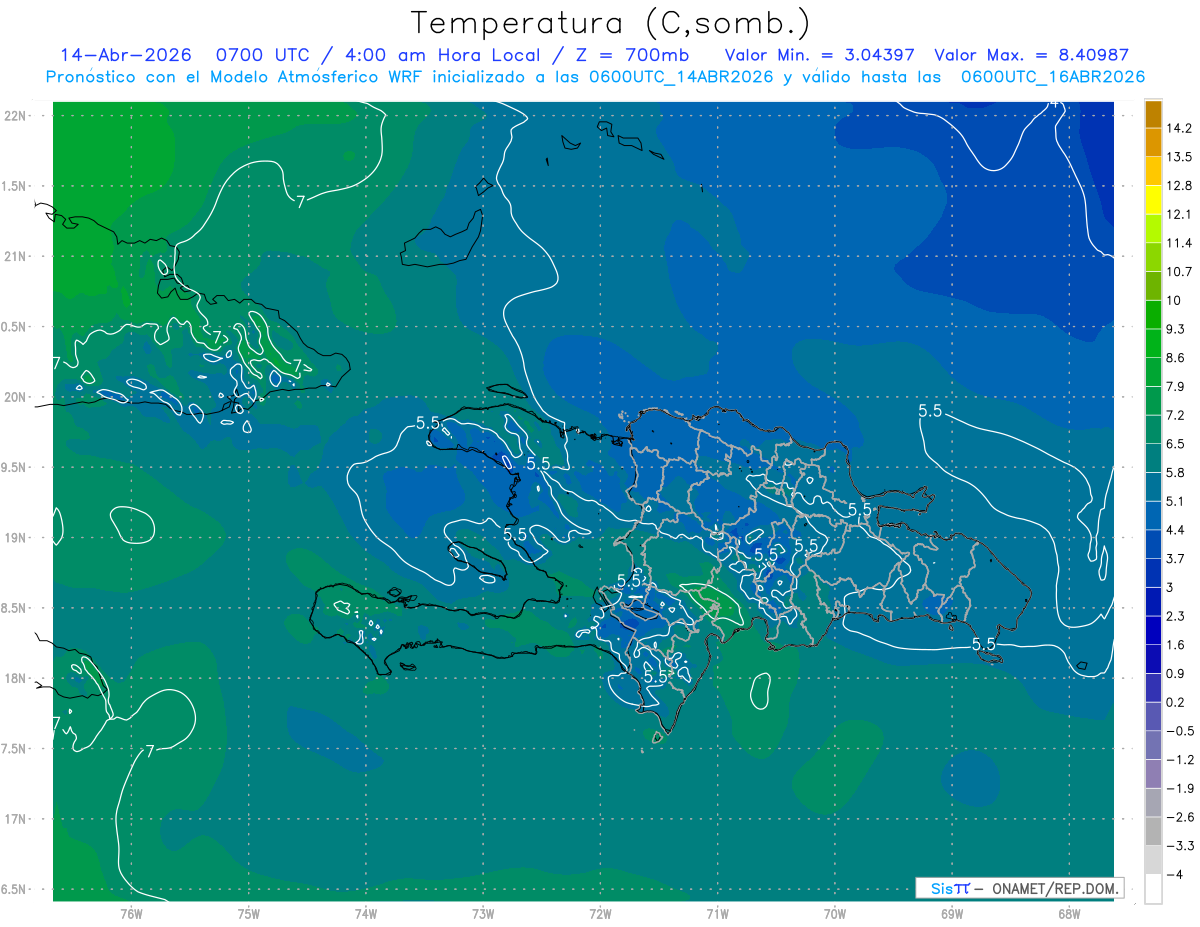Click the 72W longitude axis label
This screenshot has height=927, width=1200.
(600, 913)
